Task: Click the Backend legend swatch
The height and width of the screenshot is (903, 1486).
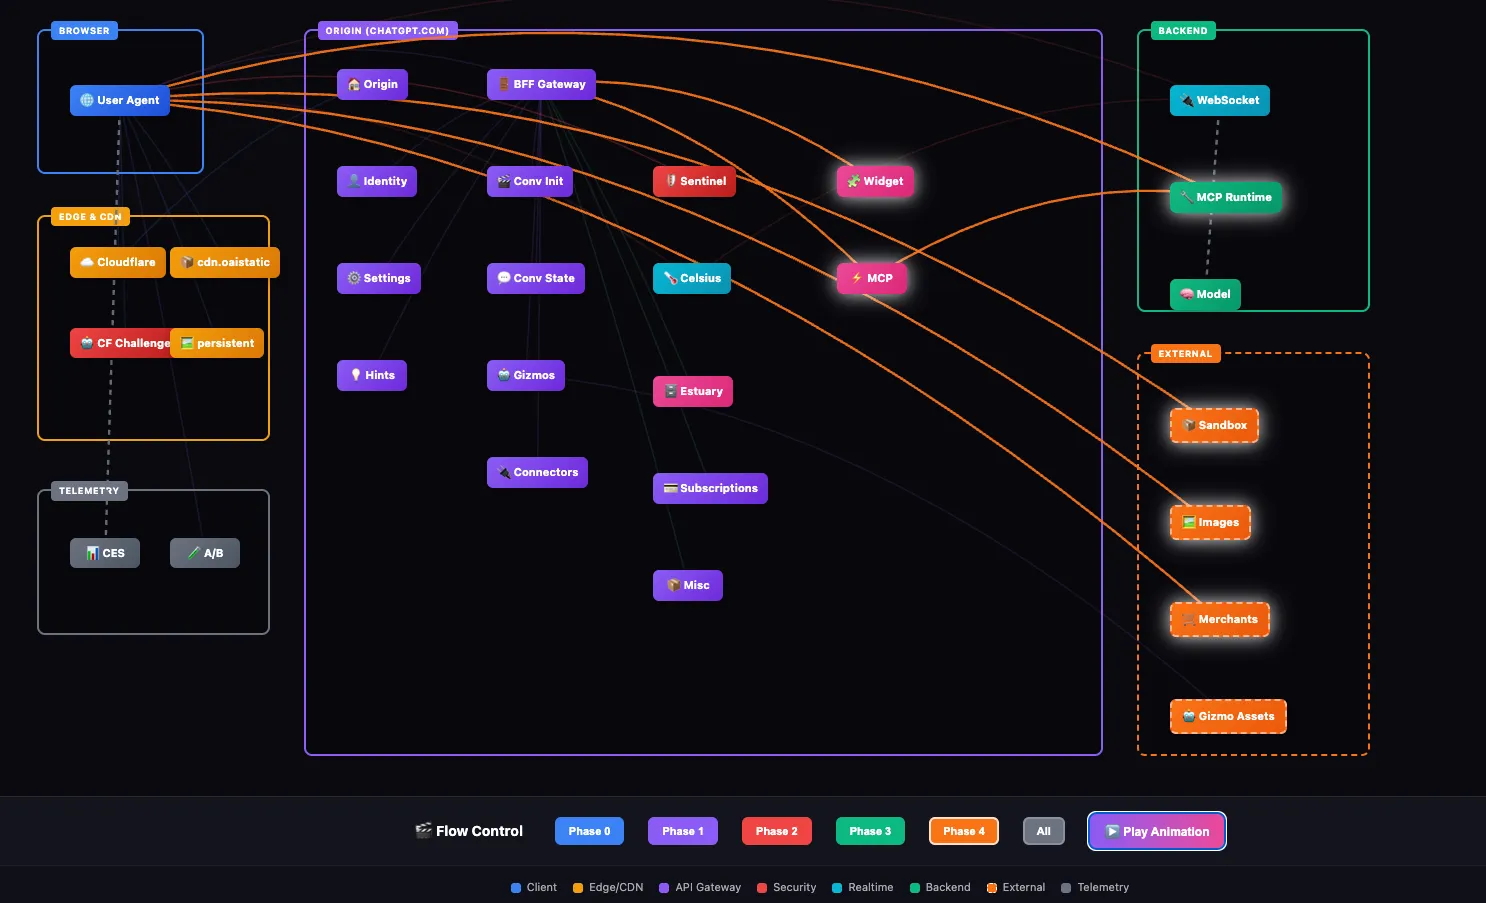Action: pos(915,887)
